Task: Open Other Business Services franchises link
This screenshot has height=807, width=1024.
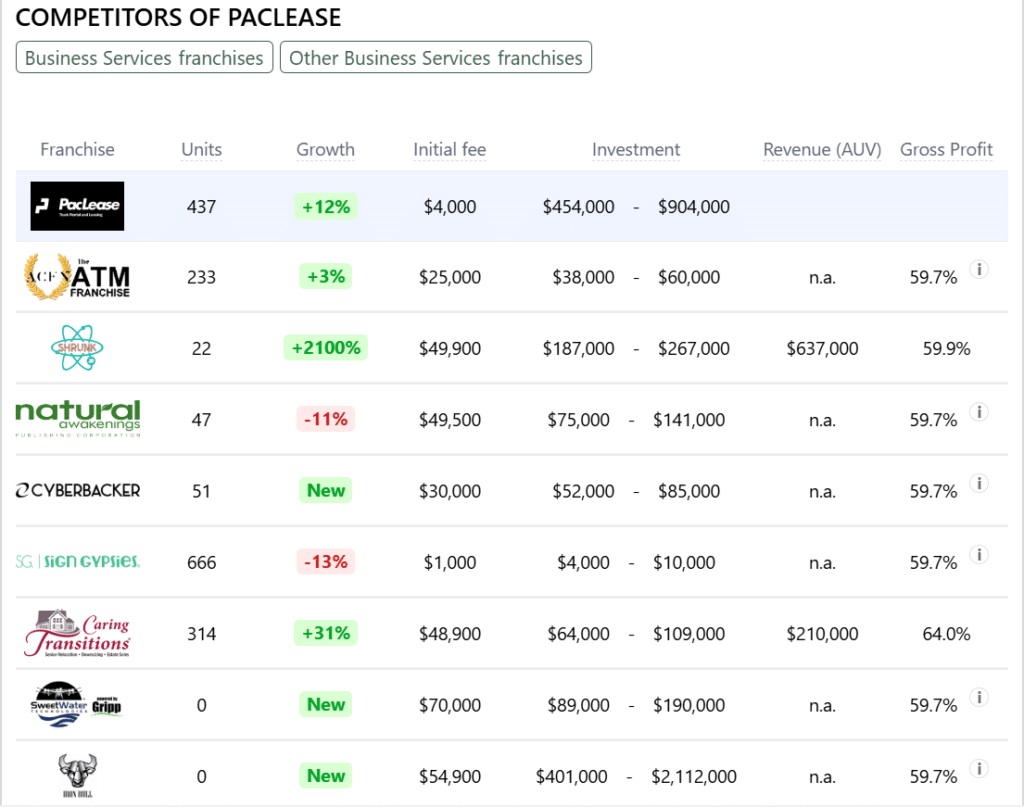Action: tap(436, 57)
